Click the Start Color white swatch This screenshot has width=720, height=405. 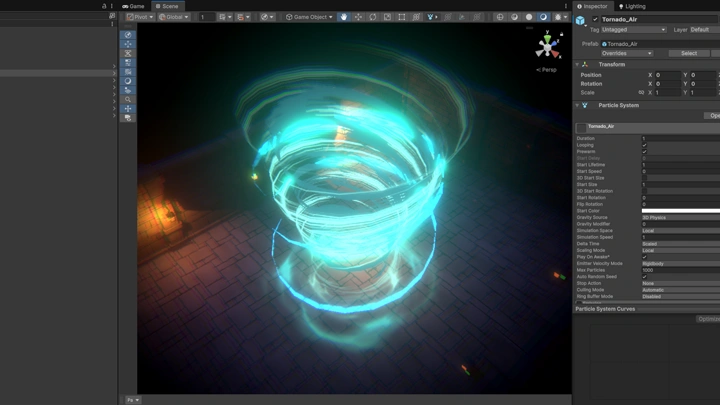pos(680,211)
